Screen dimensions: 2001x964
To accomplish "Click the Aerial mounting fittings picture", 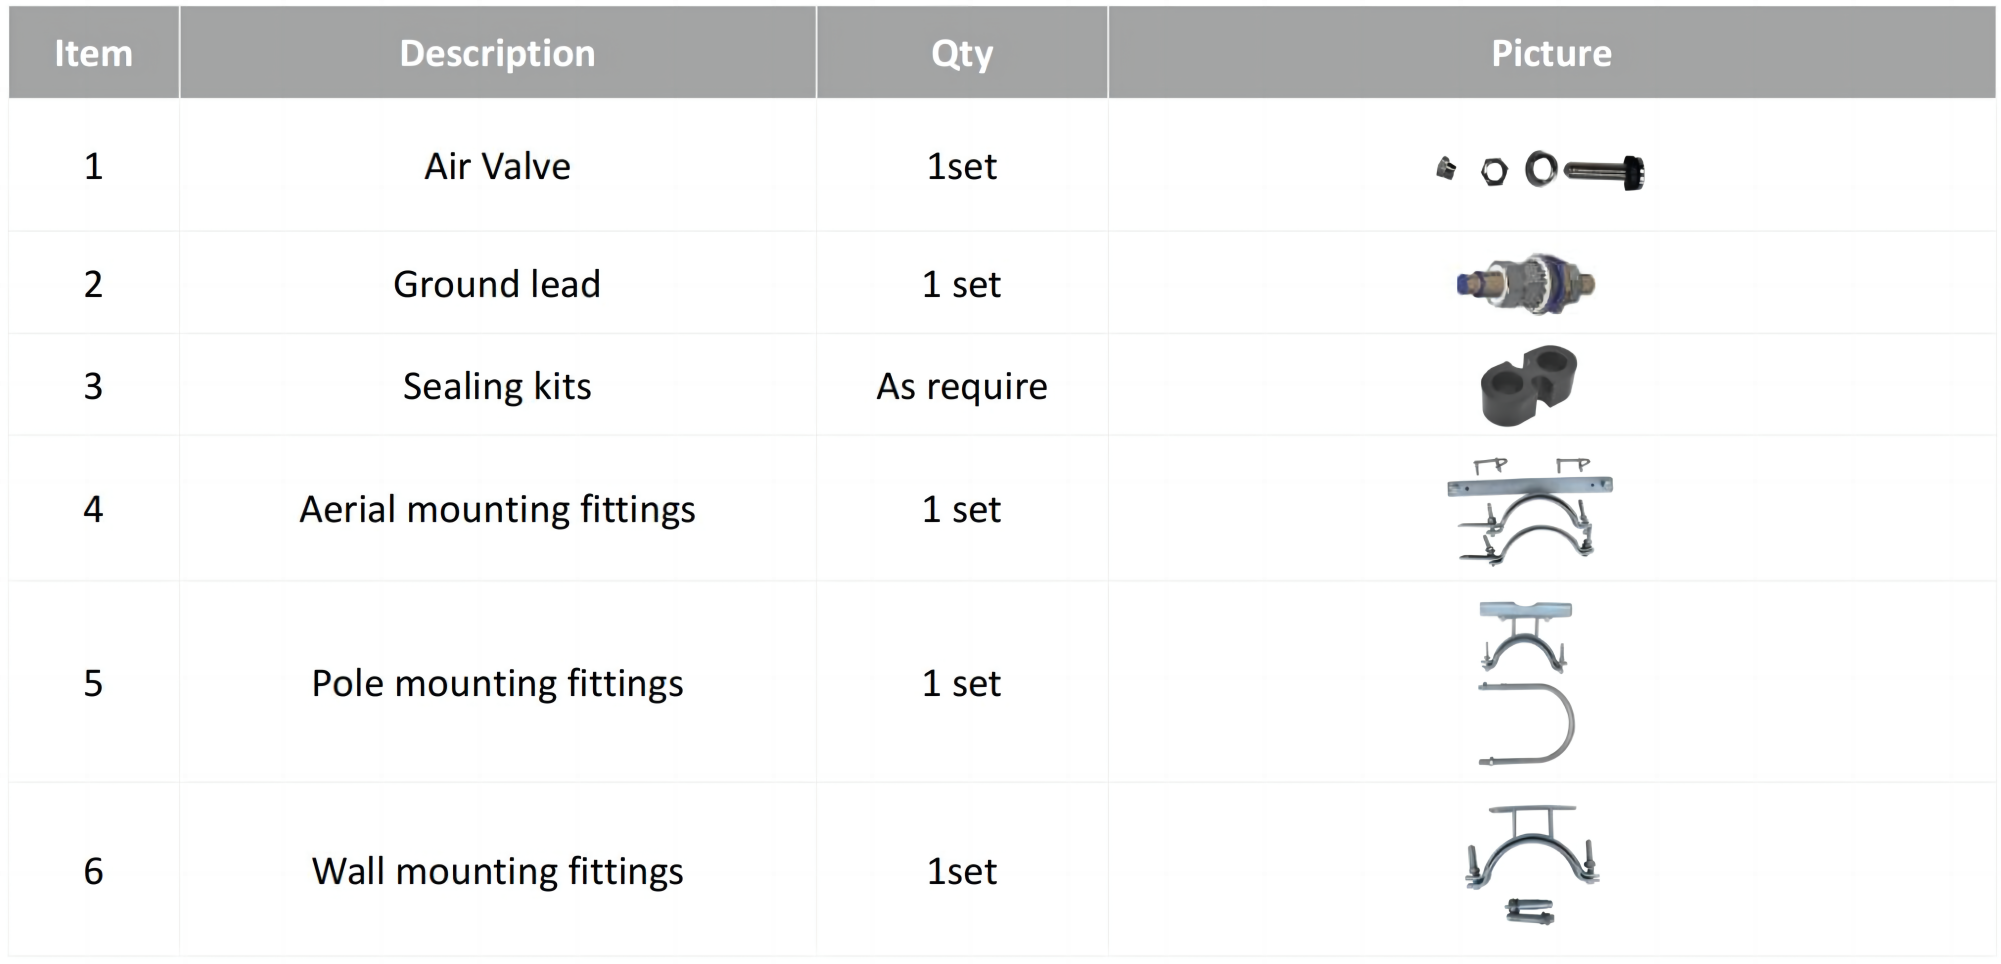I will click(x=1529, y=510).
